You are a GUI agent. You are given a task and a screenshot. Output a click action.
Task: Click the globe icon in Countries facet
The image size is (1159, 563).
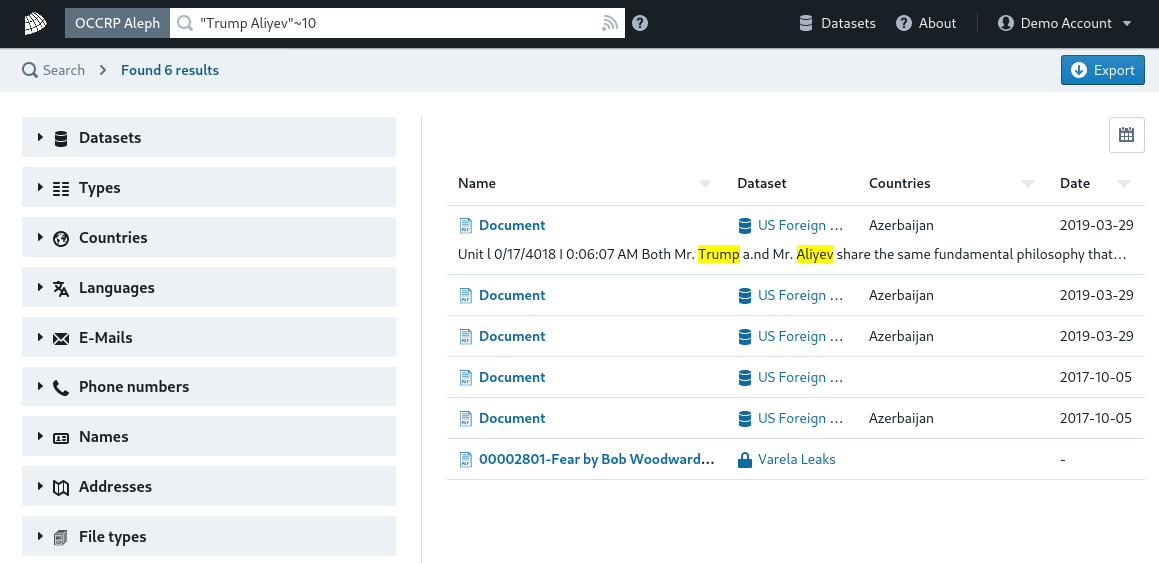[61, 238]
